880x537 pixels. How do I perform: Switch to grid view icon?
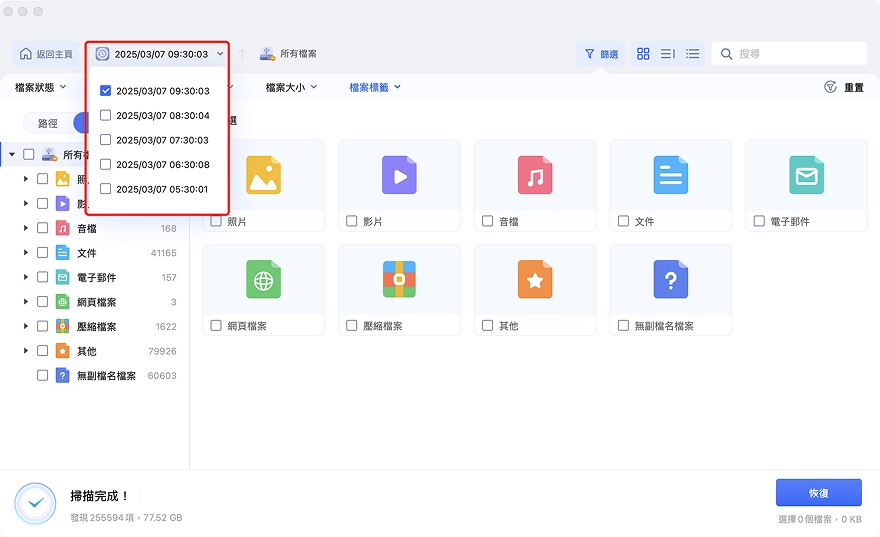[643, 54]
